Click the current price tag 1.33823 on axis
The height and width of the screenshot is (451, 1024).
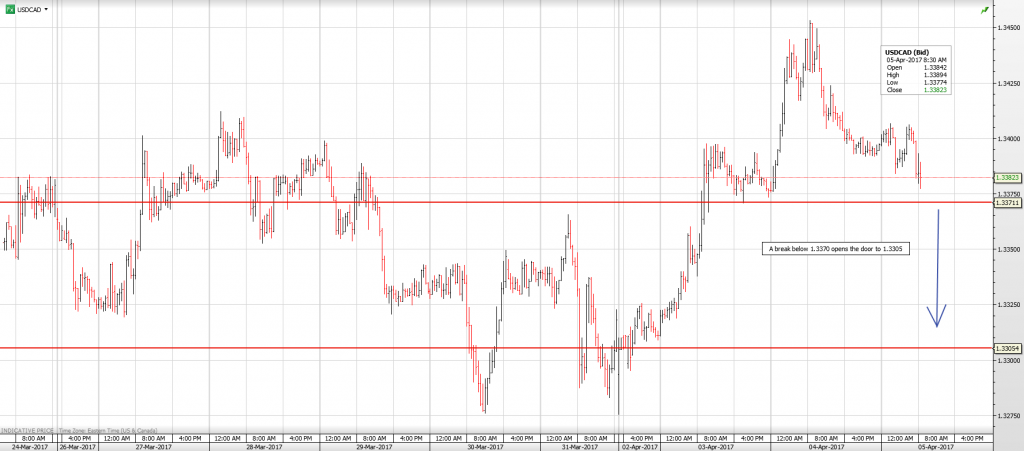click(x=1007, y=177)
